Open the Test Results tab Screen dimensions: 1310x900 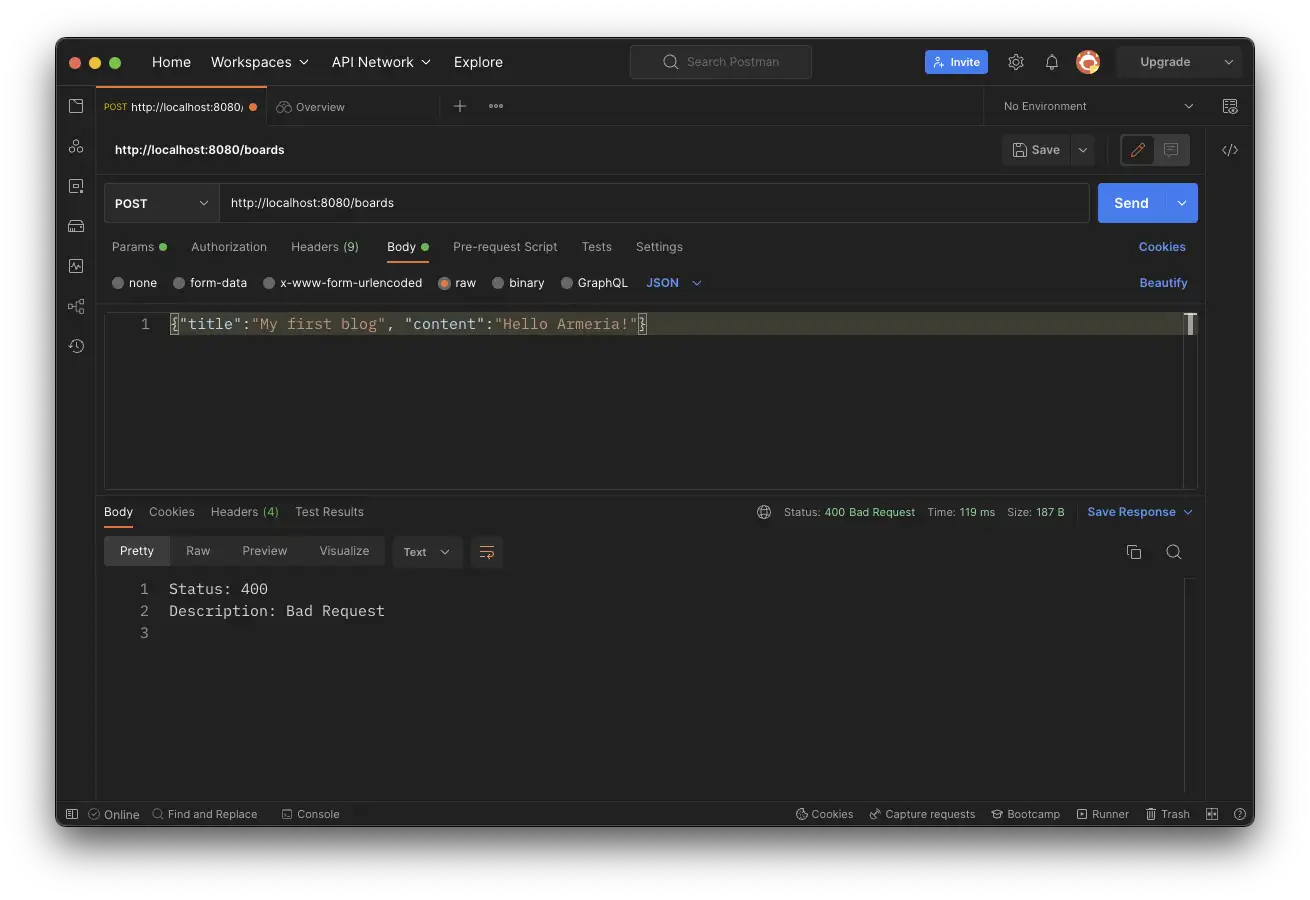[329, 512]
